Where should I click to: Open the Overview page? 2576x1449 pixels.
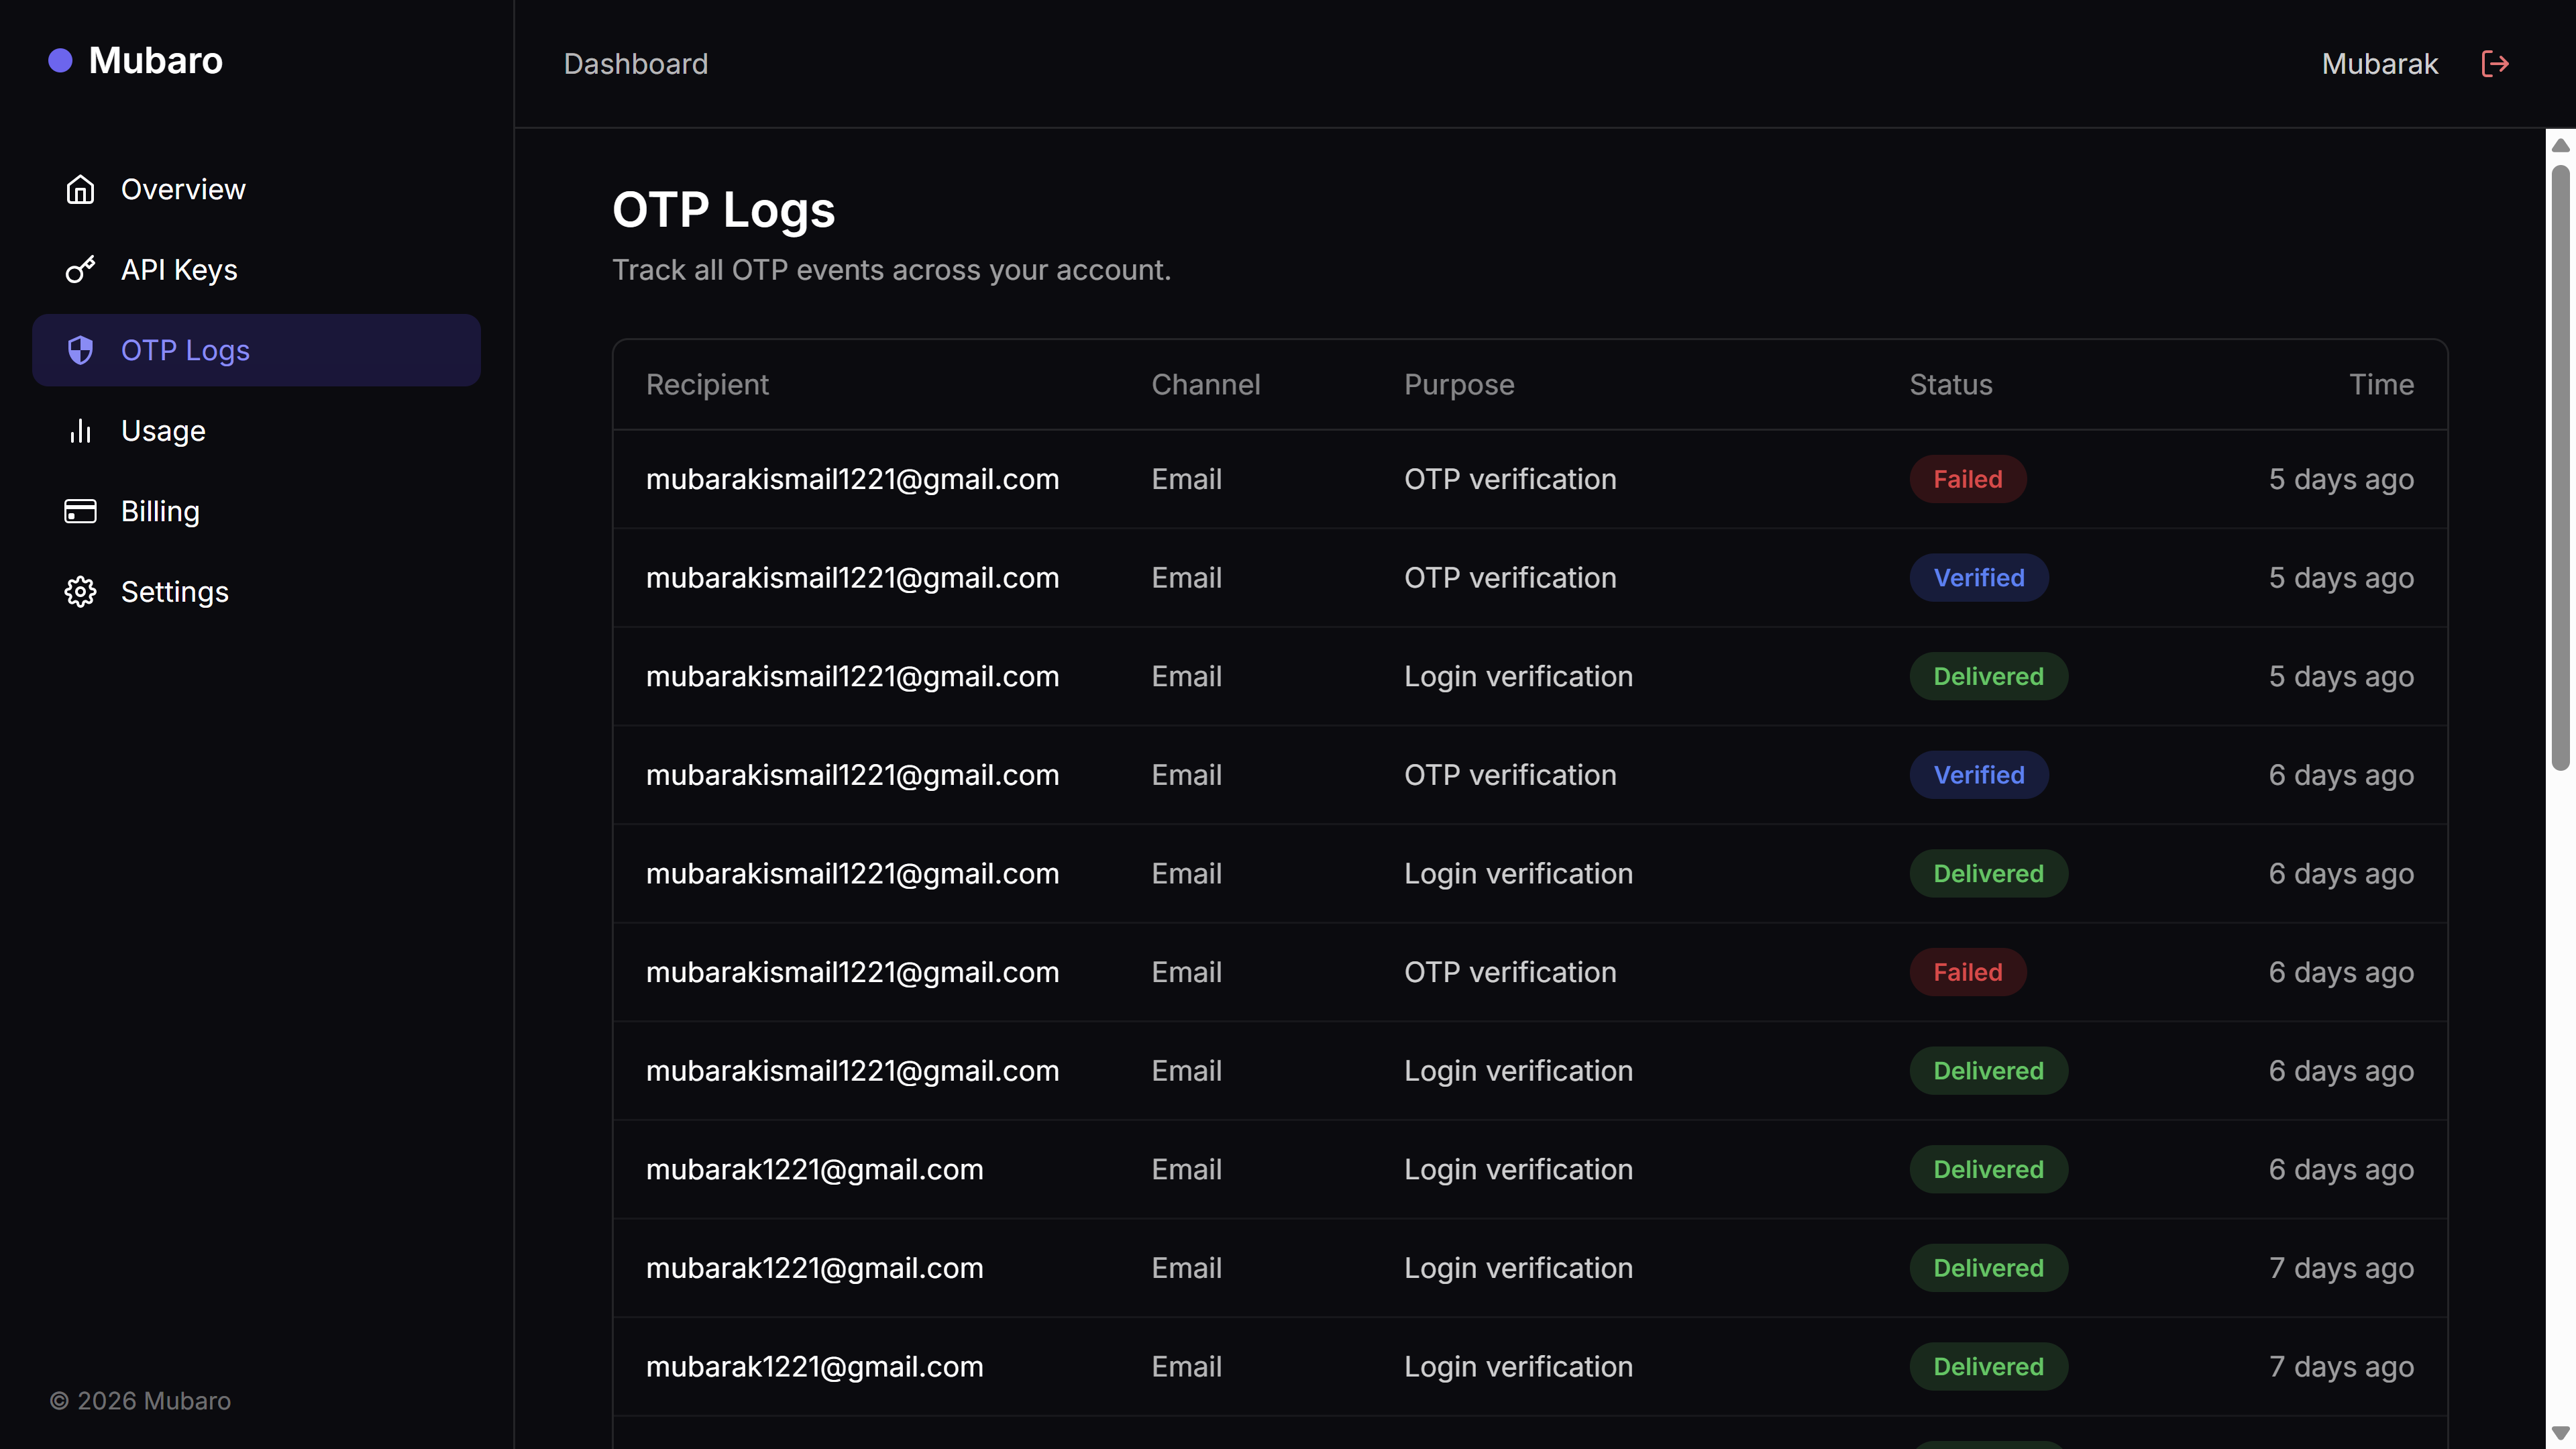[256, 189]
